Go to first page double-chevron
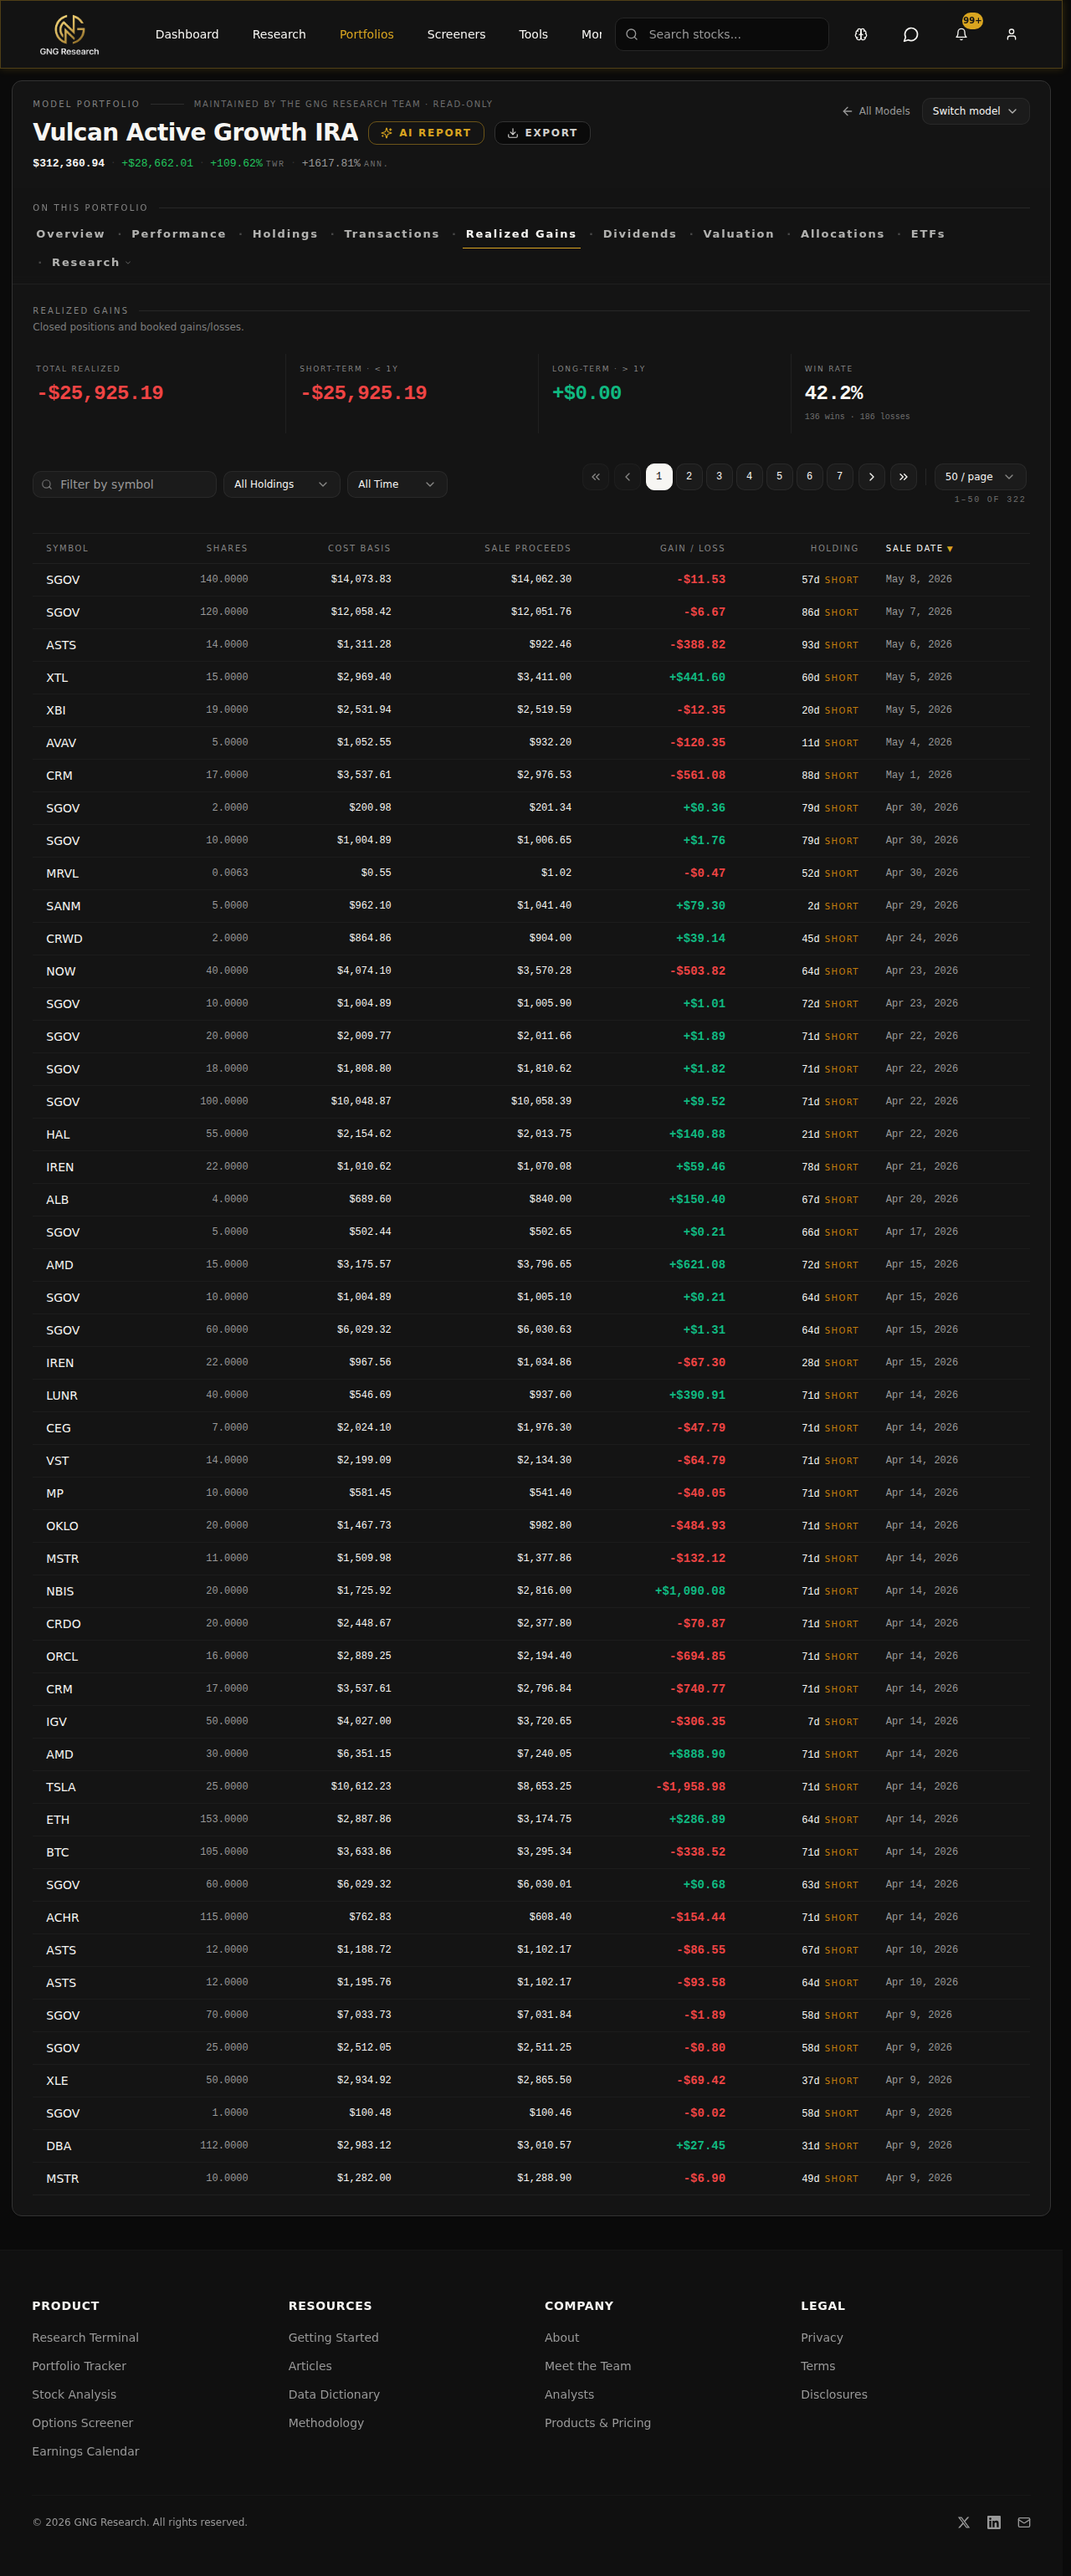This screenshot has height=2576, width=1071. coord(596,477)
